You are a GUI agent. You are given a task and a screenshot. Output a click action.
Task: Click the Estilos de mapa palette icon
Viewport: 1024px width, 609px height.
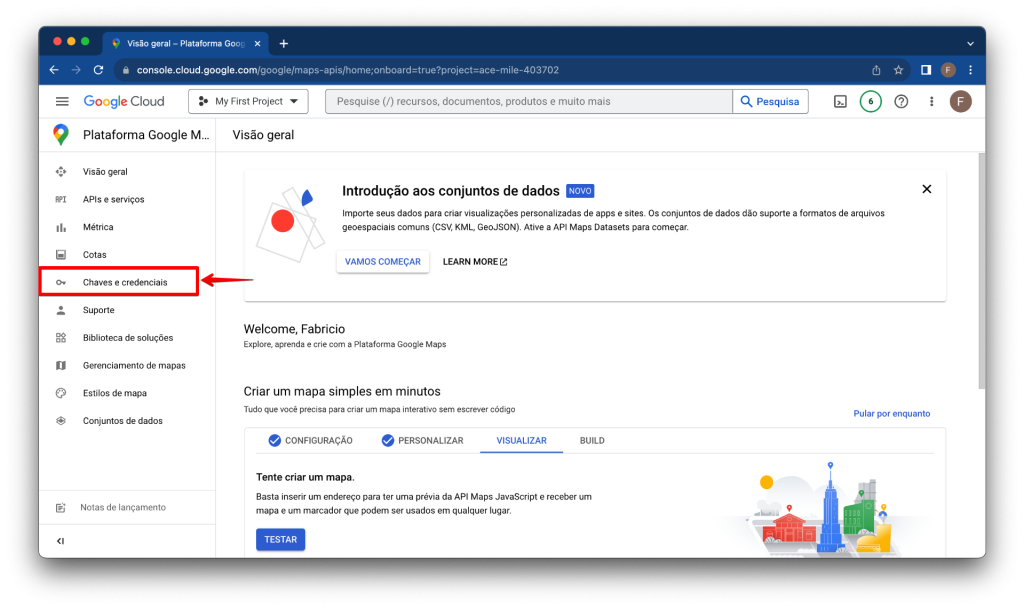(x=61, y=393)
